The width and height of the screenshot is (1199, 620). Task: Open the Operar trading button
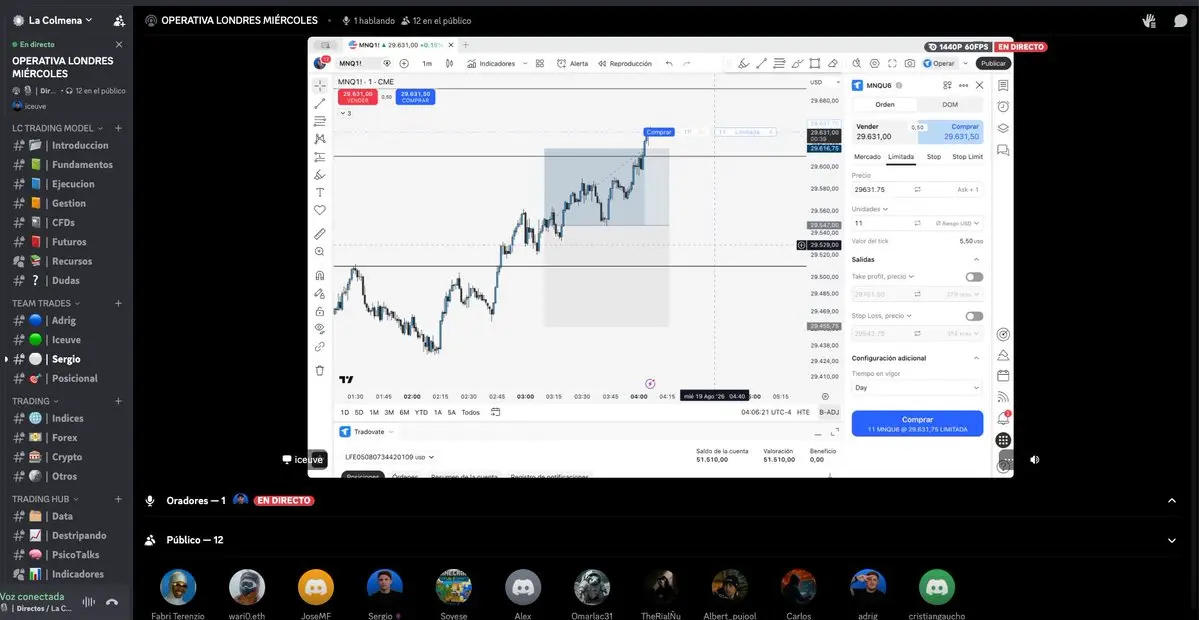(x=939, y=63)
